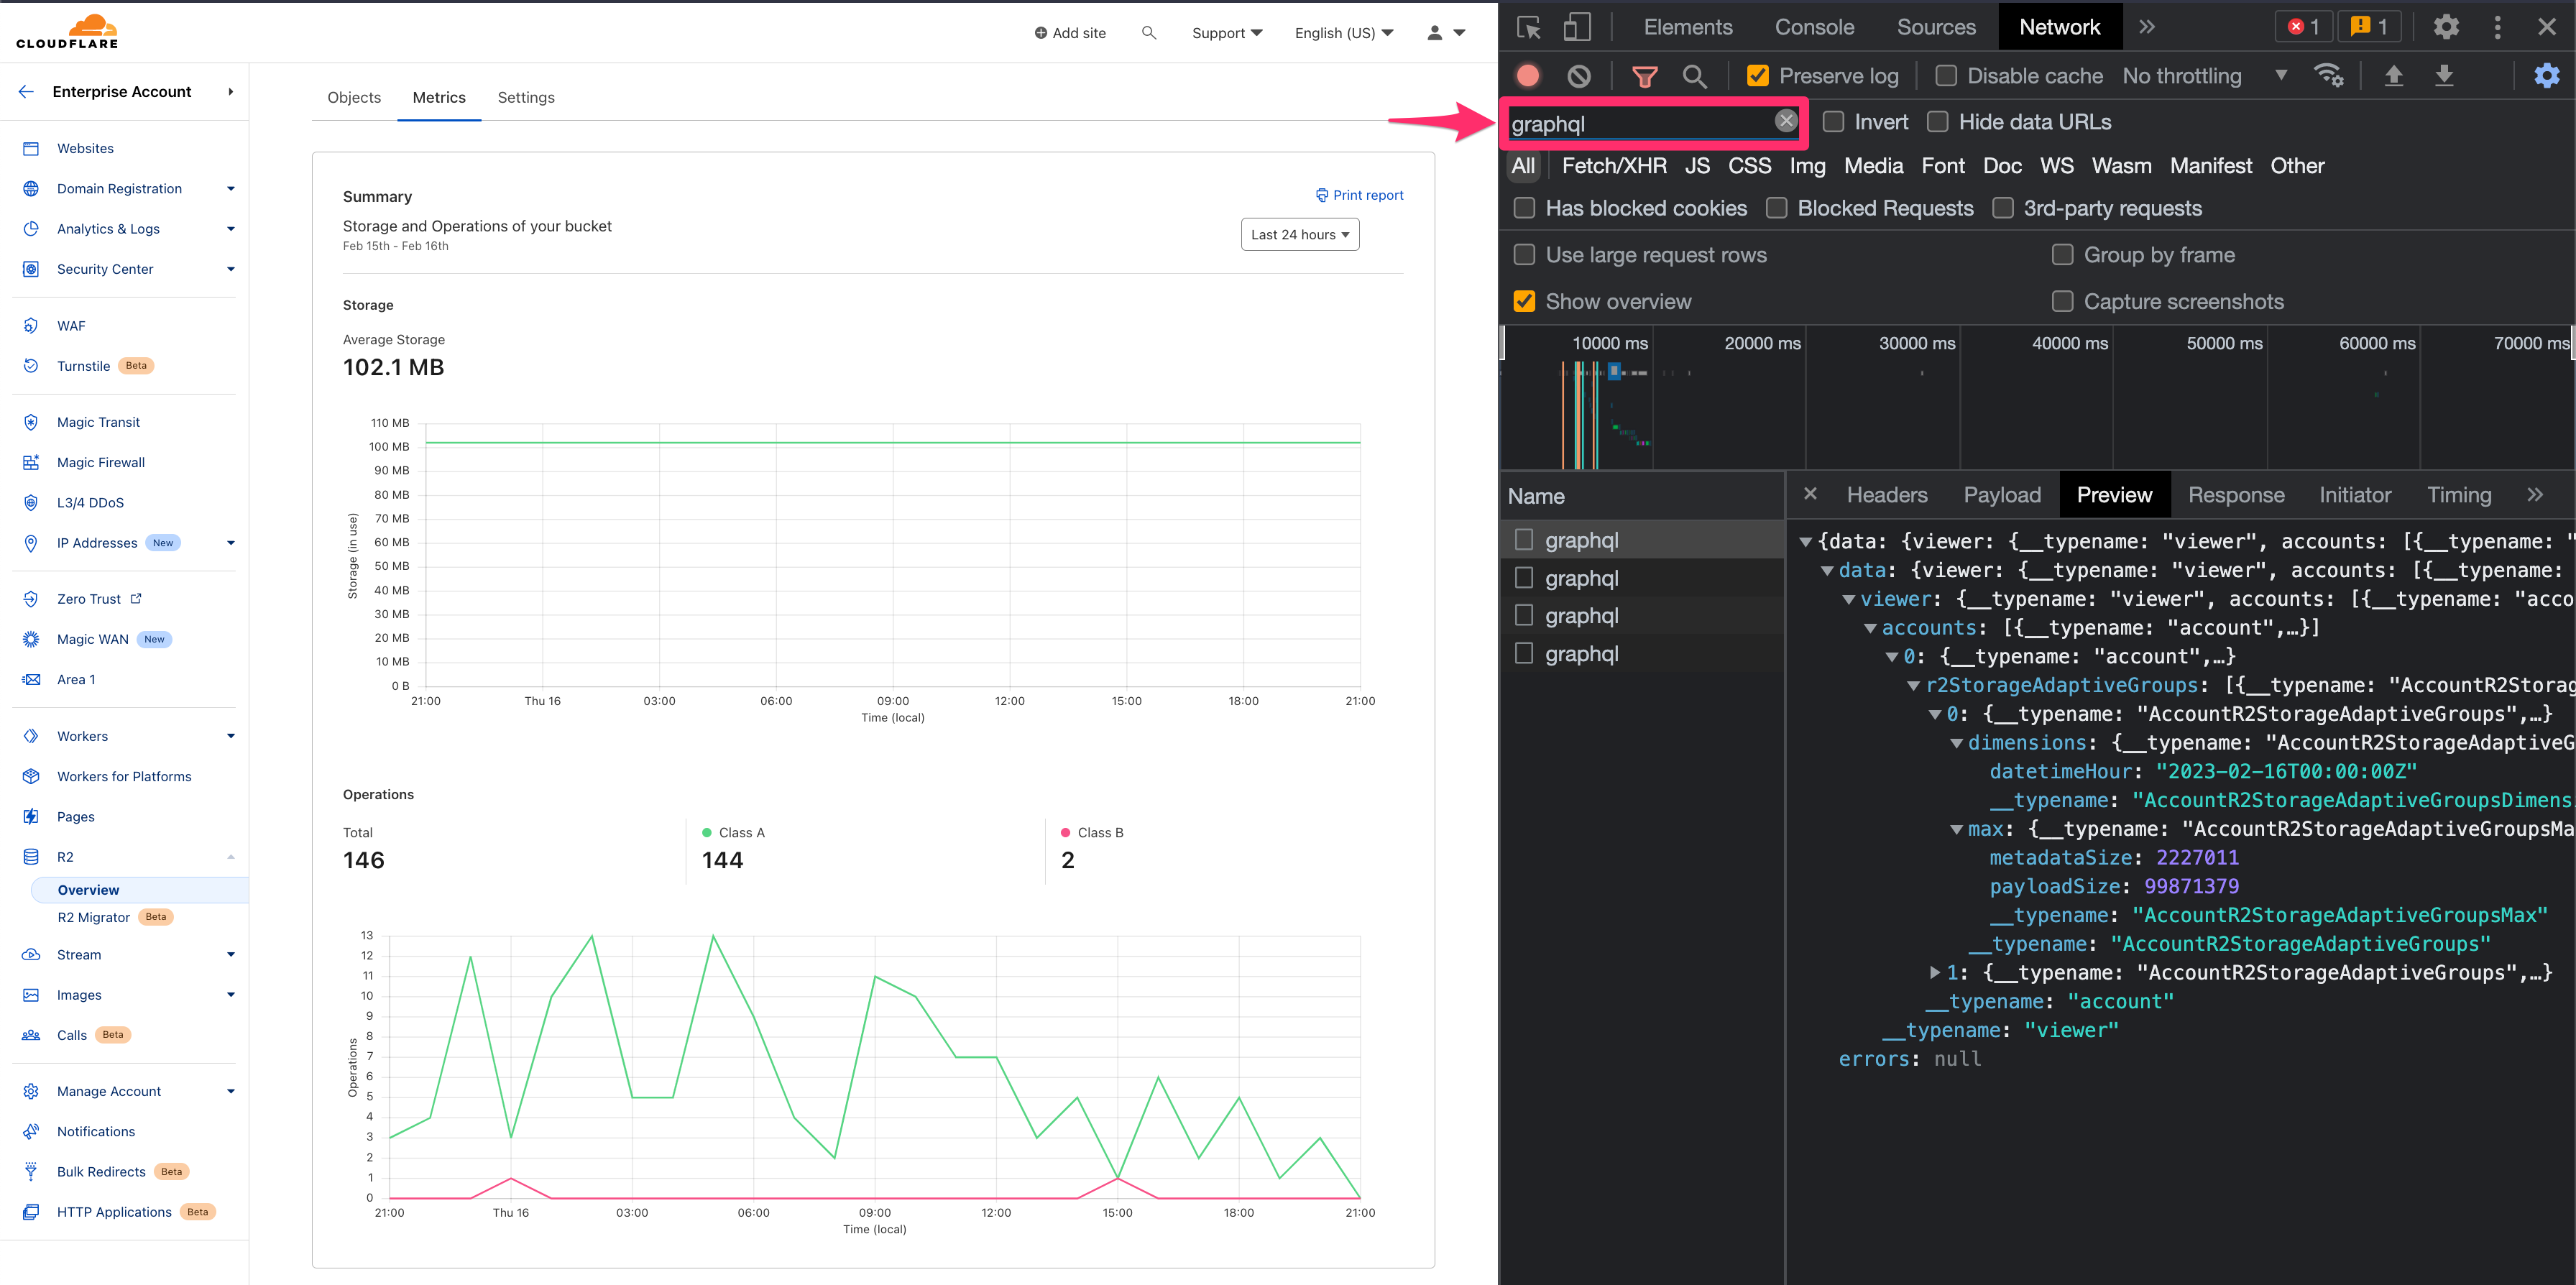Check the Hide data URLs option
The image size is (2576, 1285).
tap(1938, 122)
